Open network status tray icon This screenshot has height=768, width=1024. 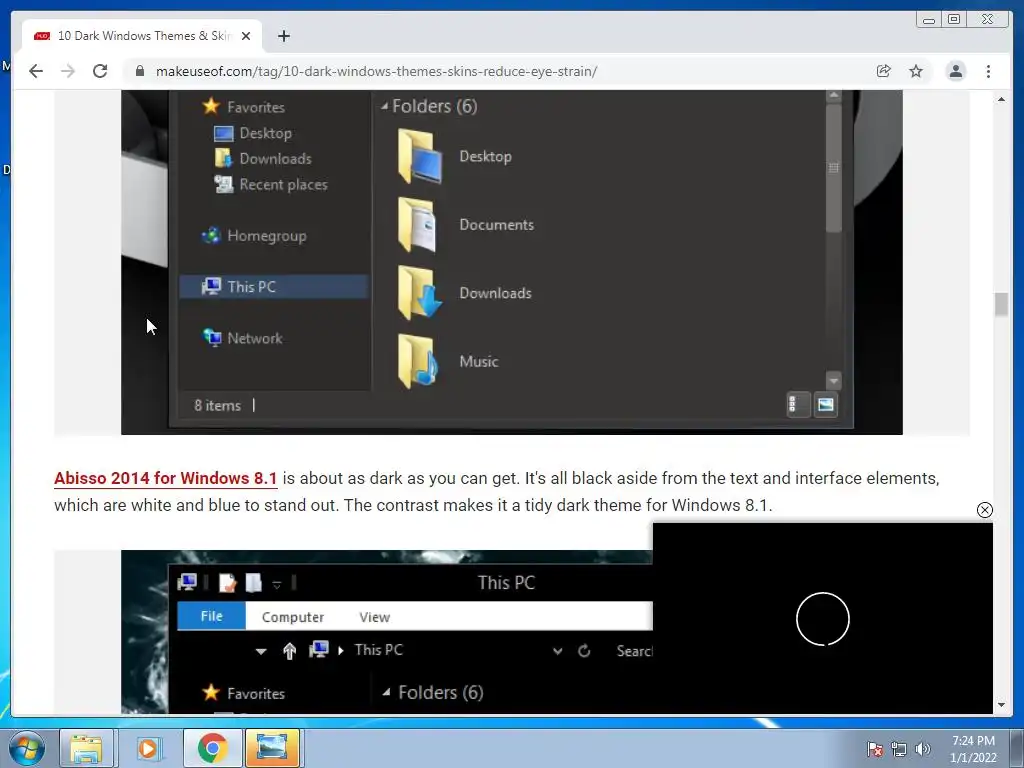[899, 749]
